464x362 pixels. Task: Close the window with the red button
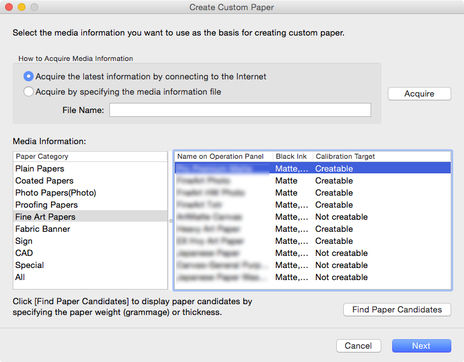[9, 7]
